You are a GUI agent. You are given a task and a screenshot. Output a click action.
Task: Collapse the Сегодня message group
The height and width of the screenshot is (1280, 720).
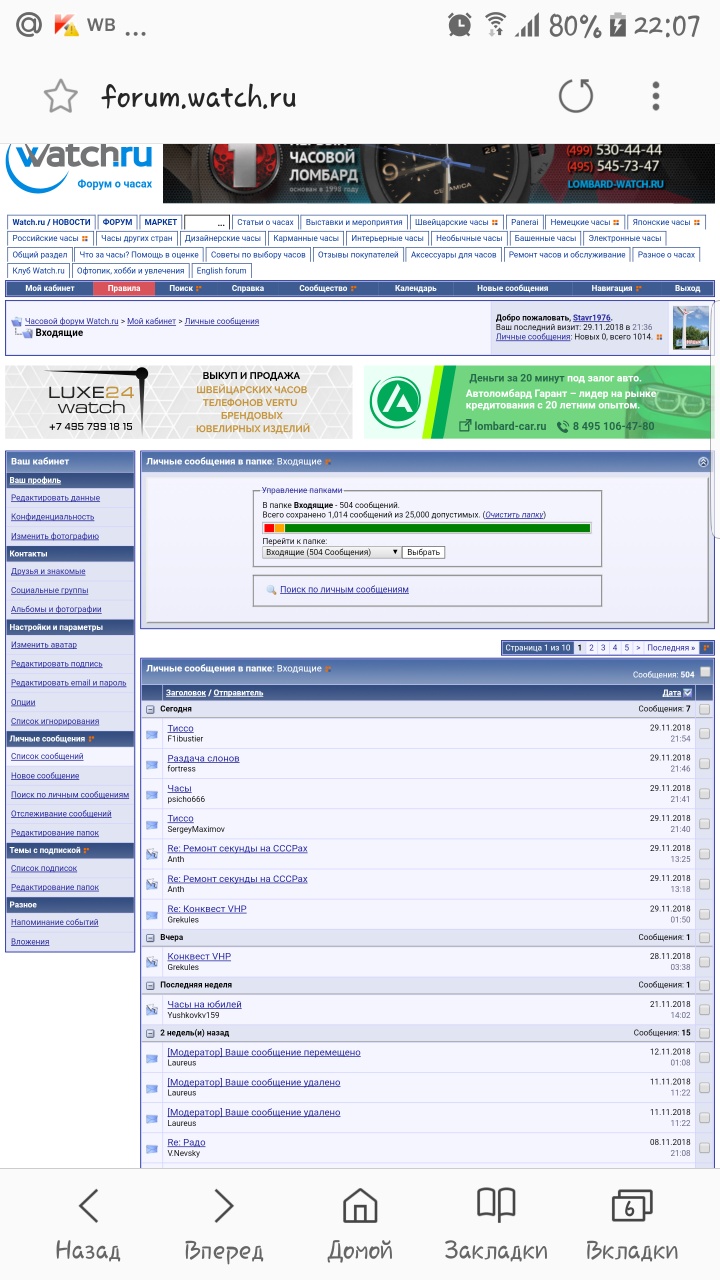(151, 709)
